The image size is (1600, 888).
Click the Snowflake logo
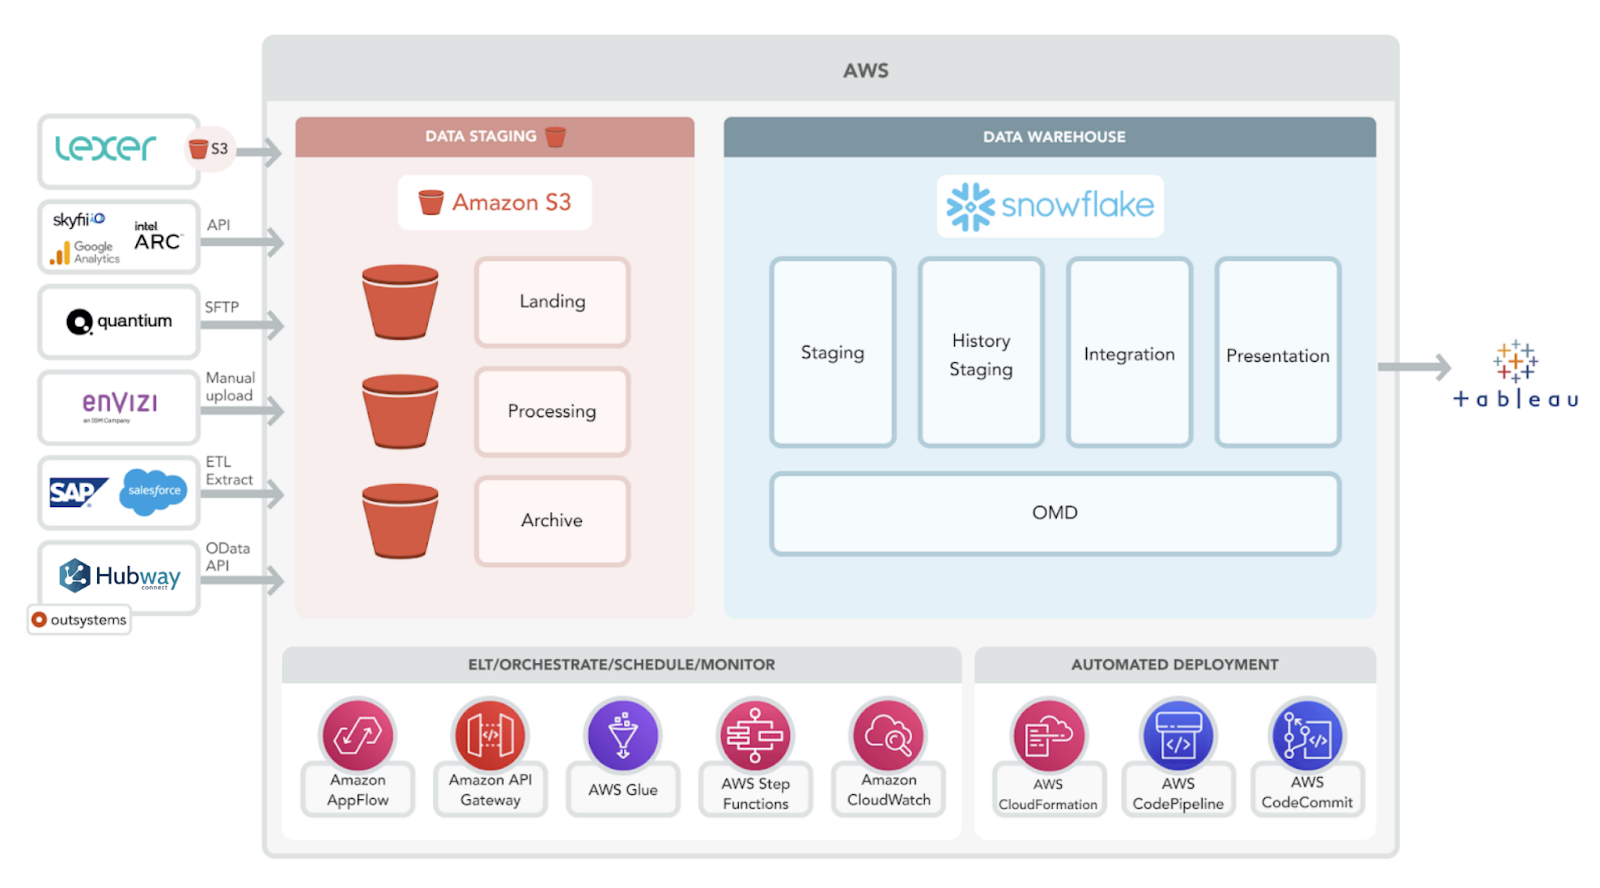pos(1050,206)
